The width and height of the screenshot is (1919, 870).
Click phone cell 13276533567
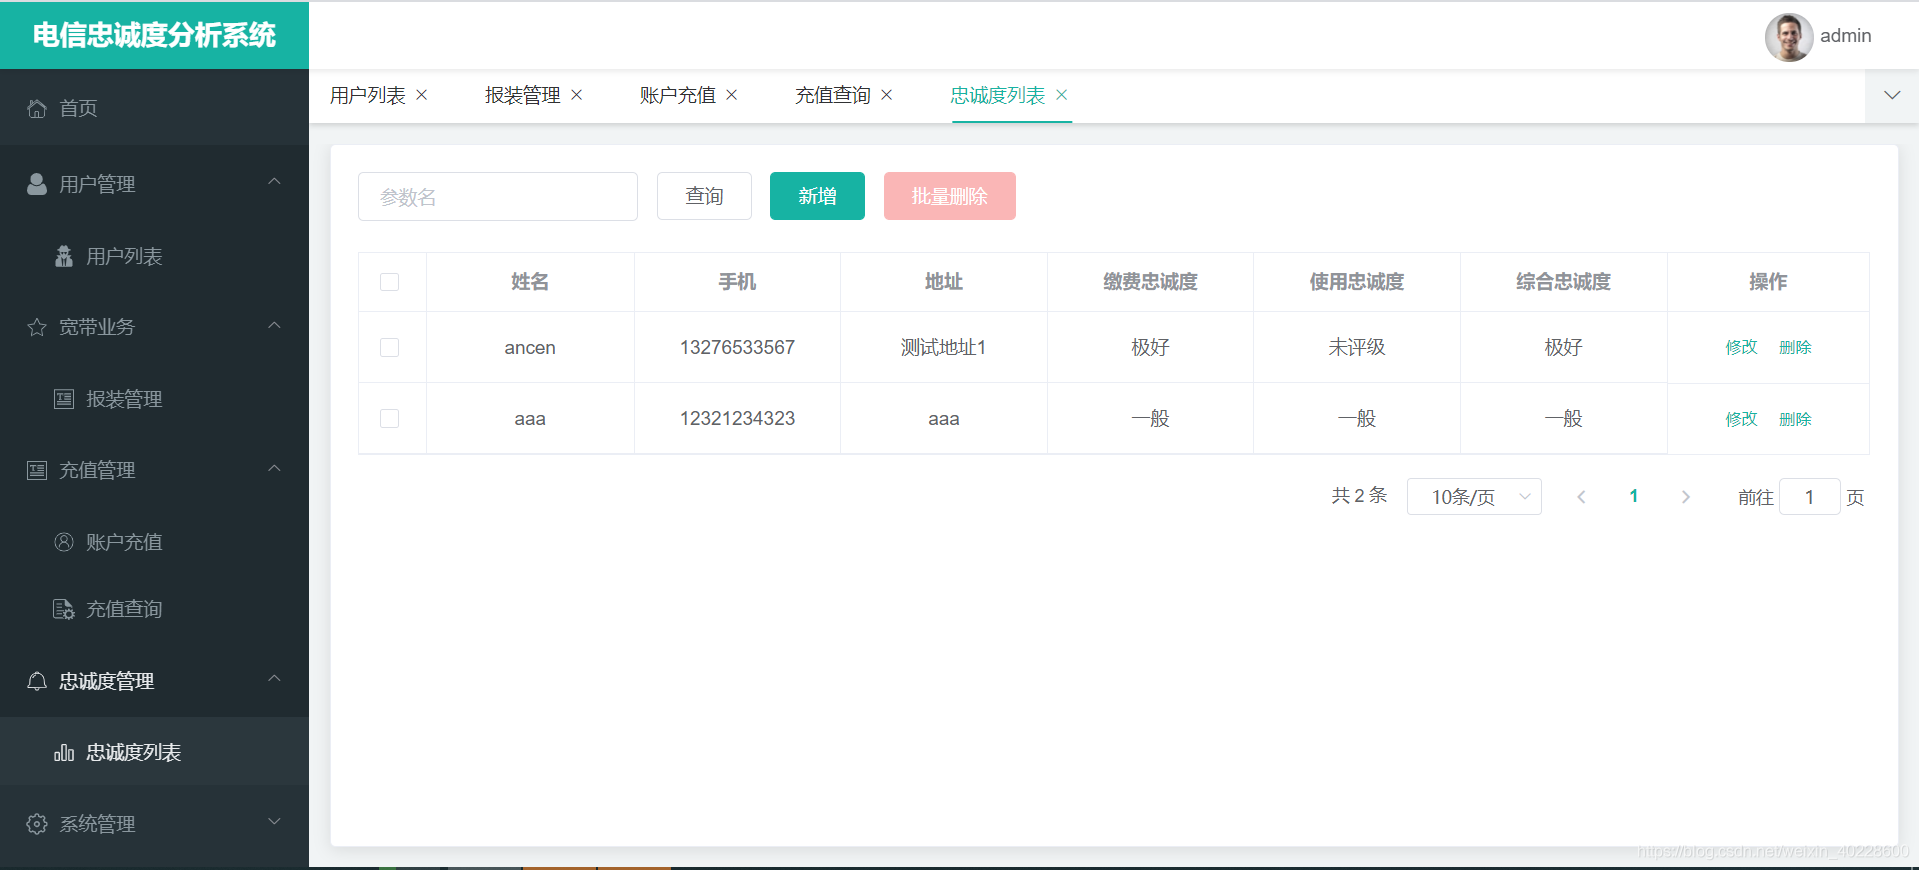(737, 347)
